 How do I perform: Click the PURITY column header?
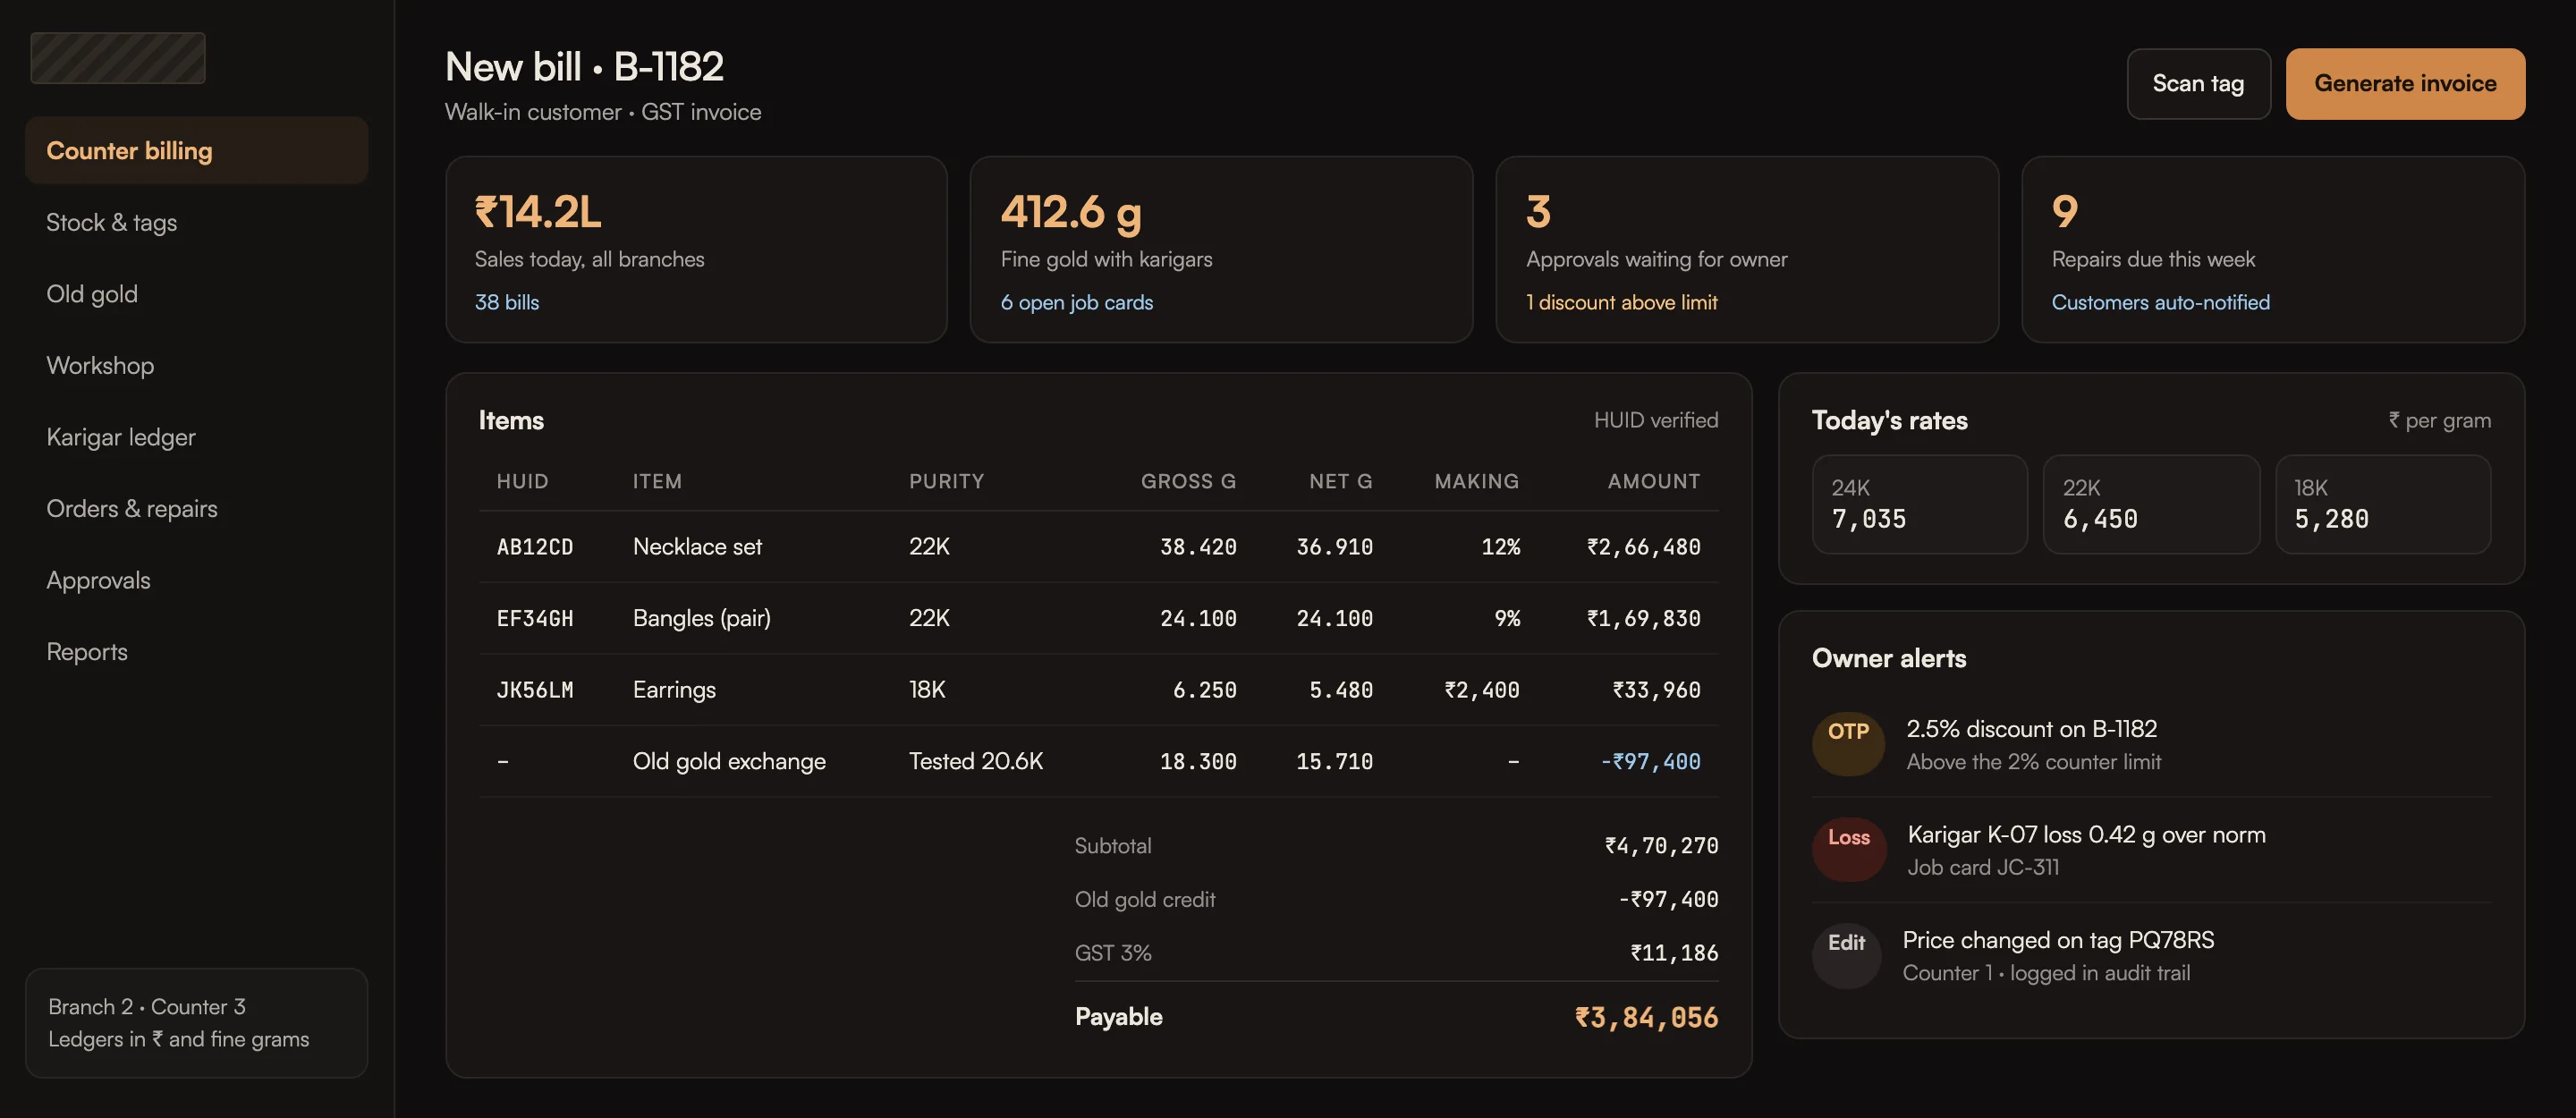(946, 481)
